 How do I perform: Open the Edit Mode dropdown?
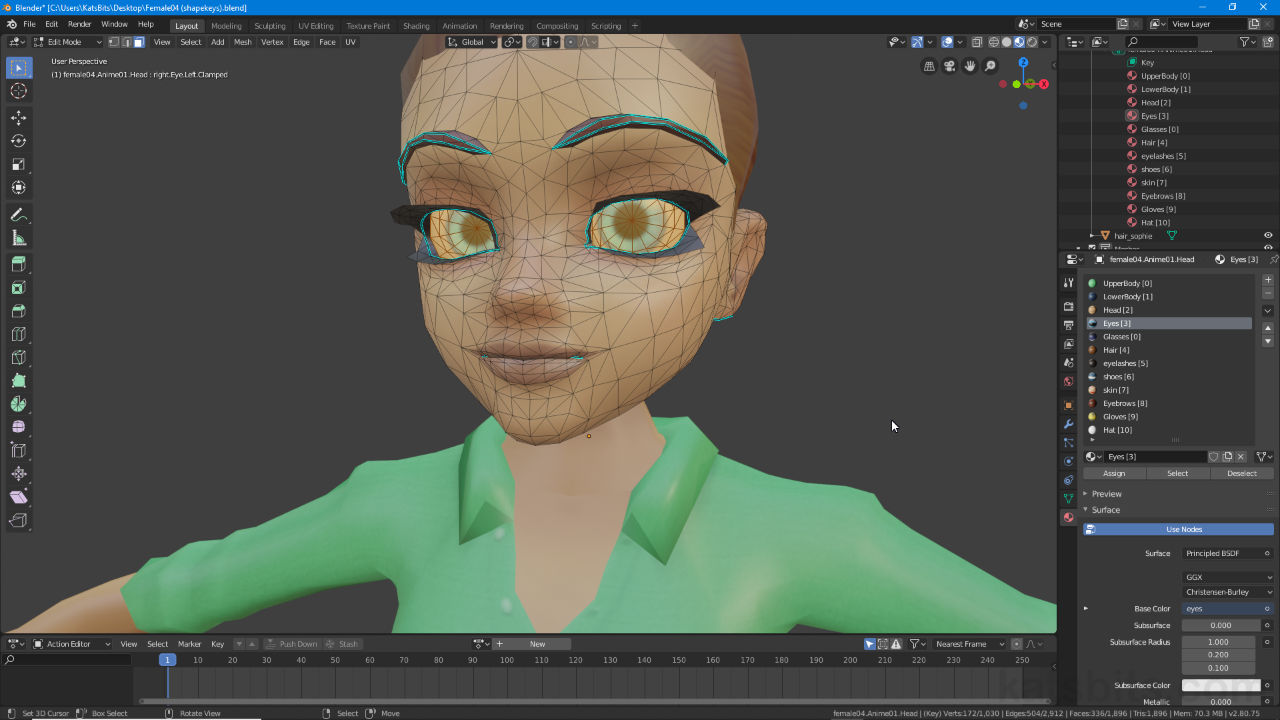tap(68, 42)
